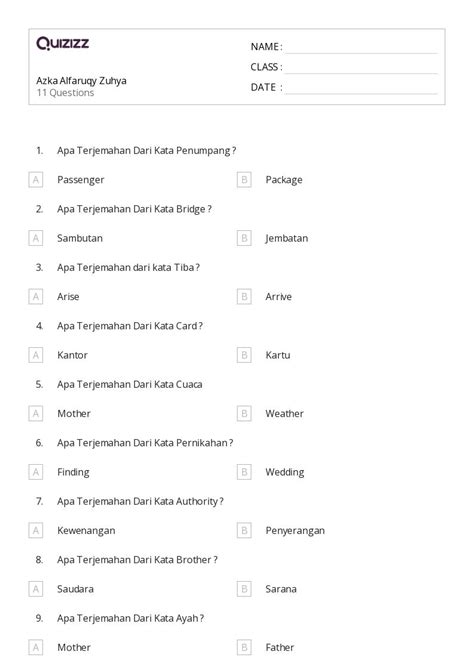Click the NAME input line
The width and height of the screenshot is (474, 670).
362,48
